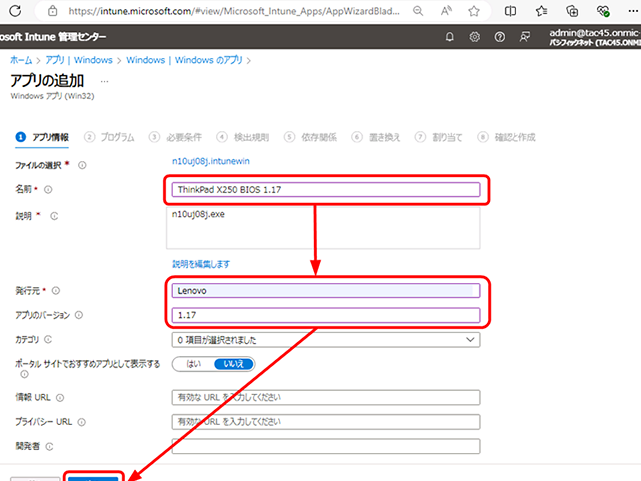
Task: Open admin account menu
Action: point(595,37)
